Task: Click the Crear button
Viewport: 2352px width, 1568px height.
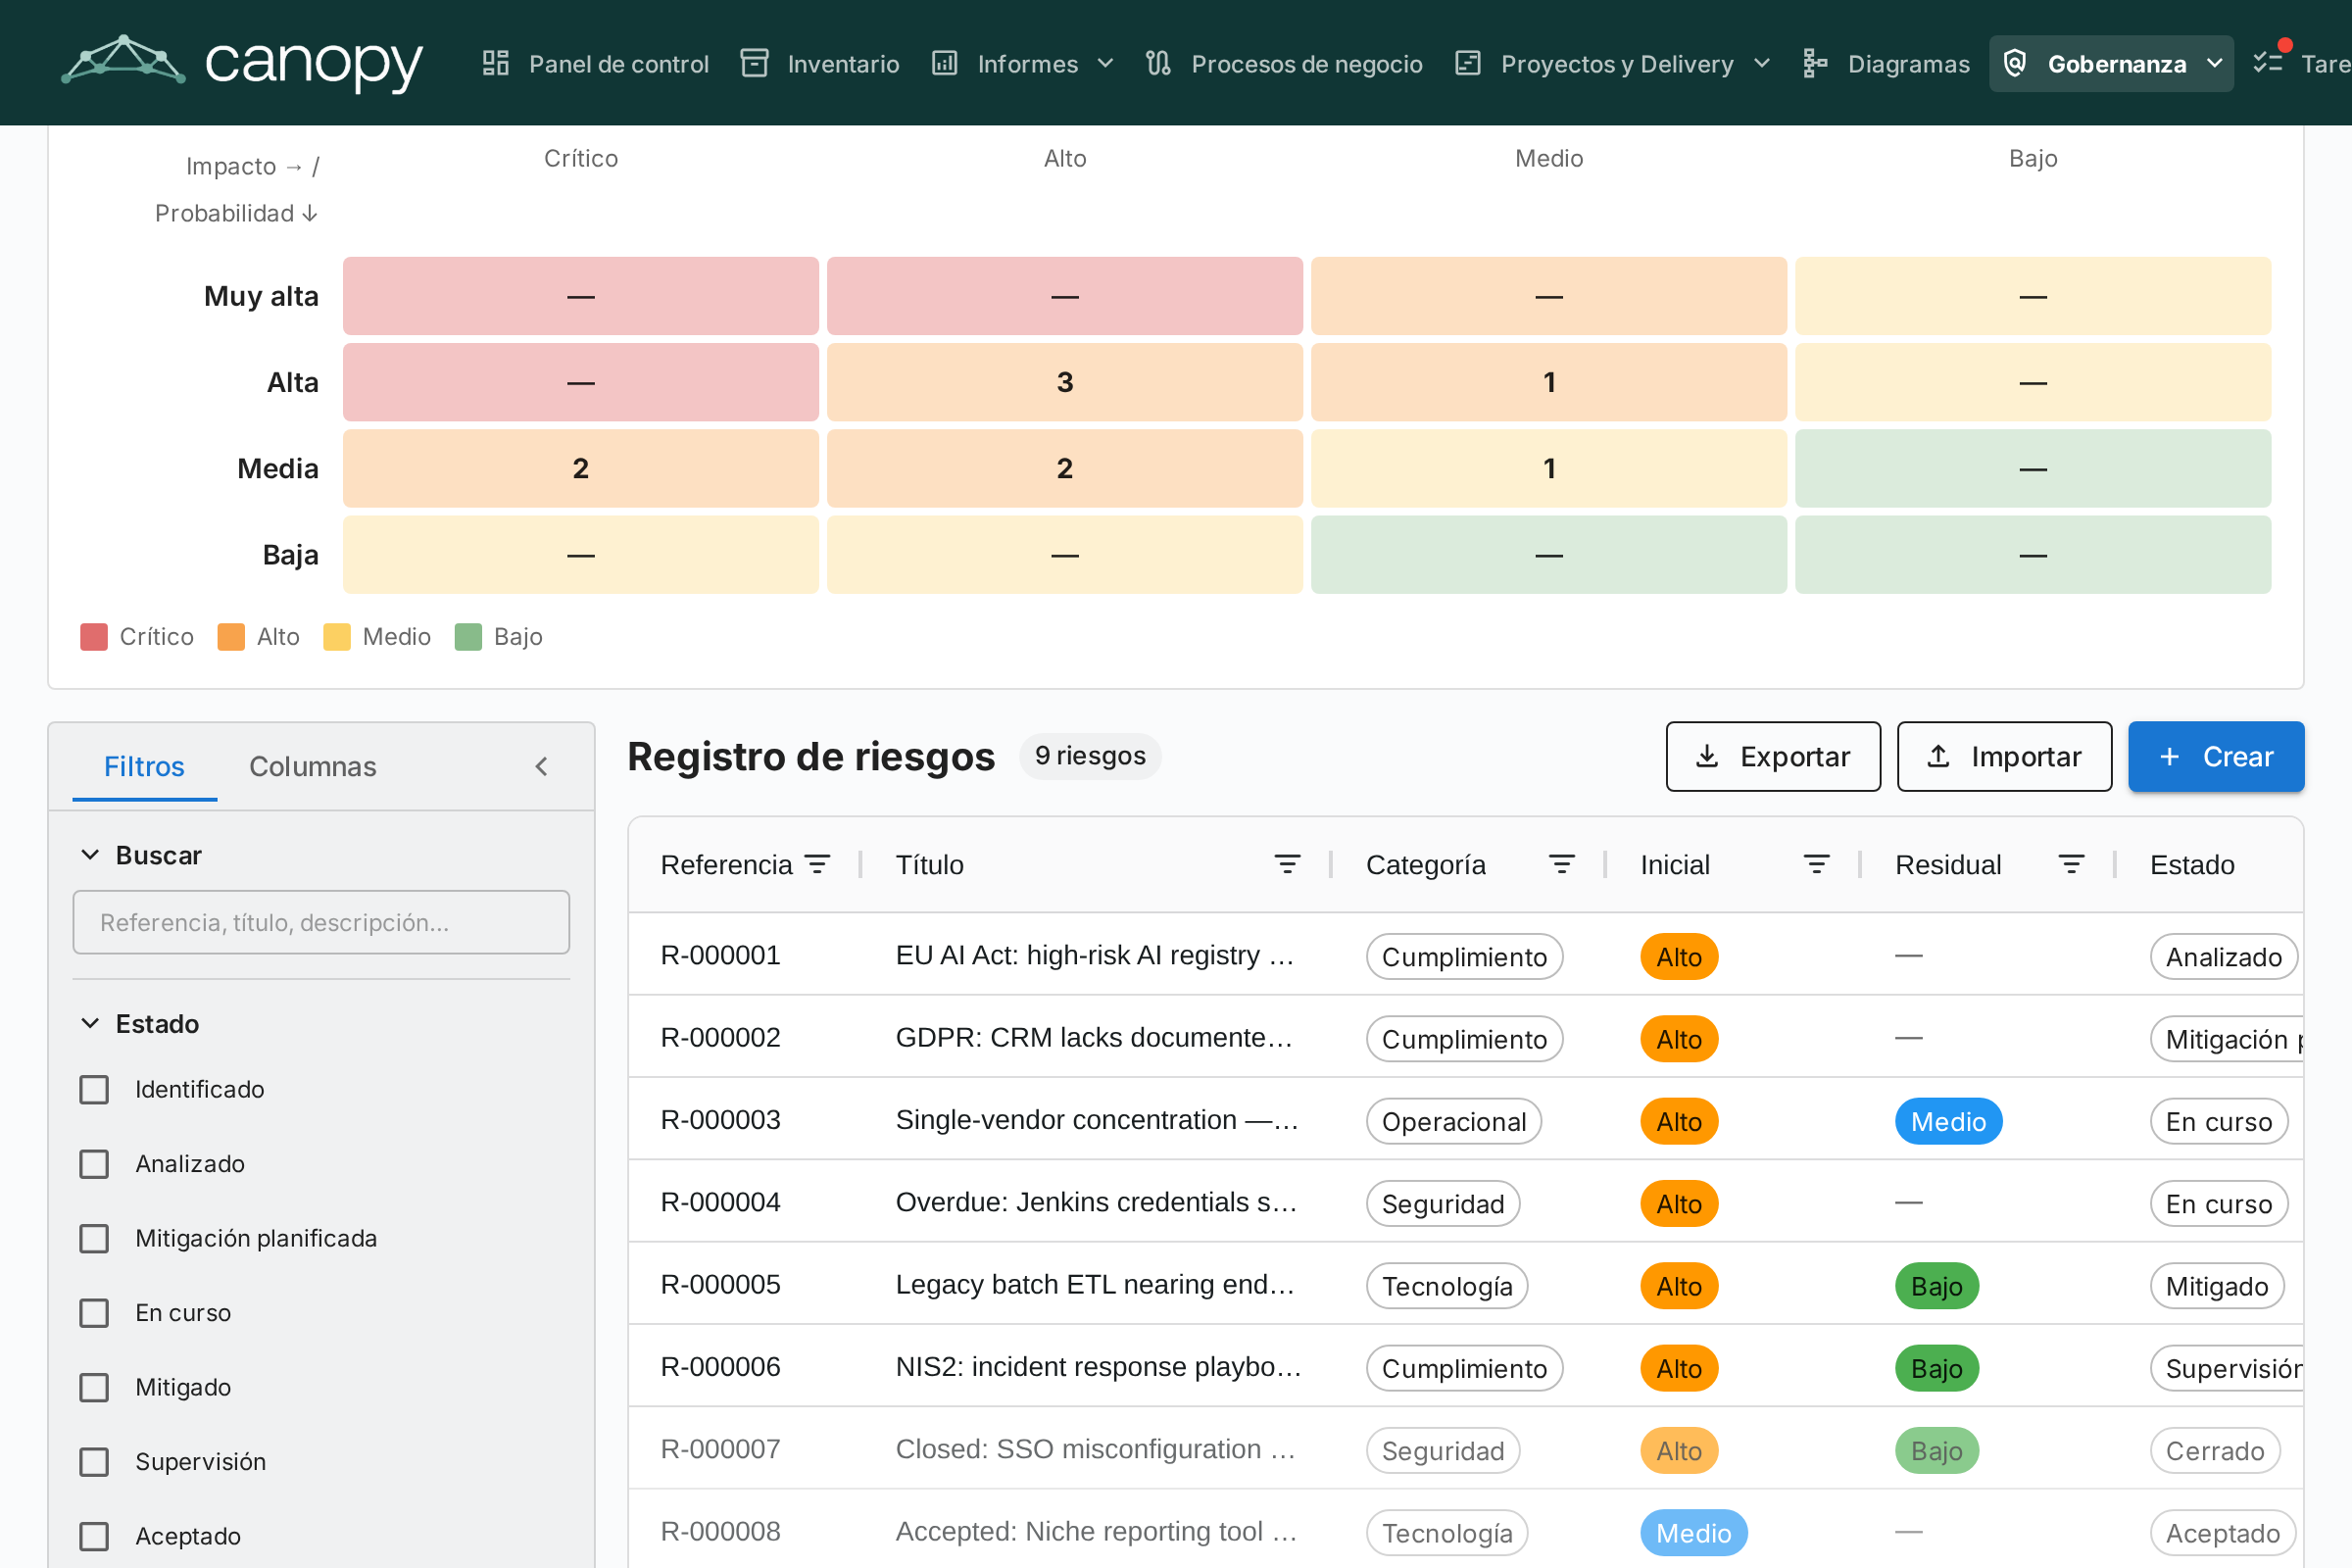Action: [2216, 757]
